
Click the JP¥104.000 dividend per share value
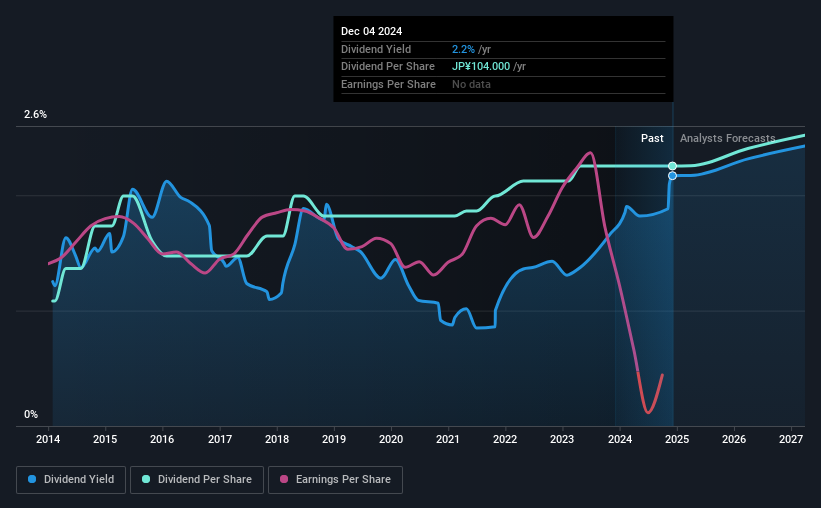[x=481, y=67]
